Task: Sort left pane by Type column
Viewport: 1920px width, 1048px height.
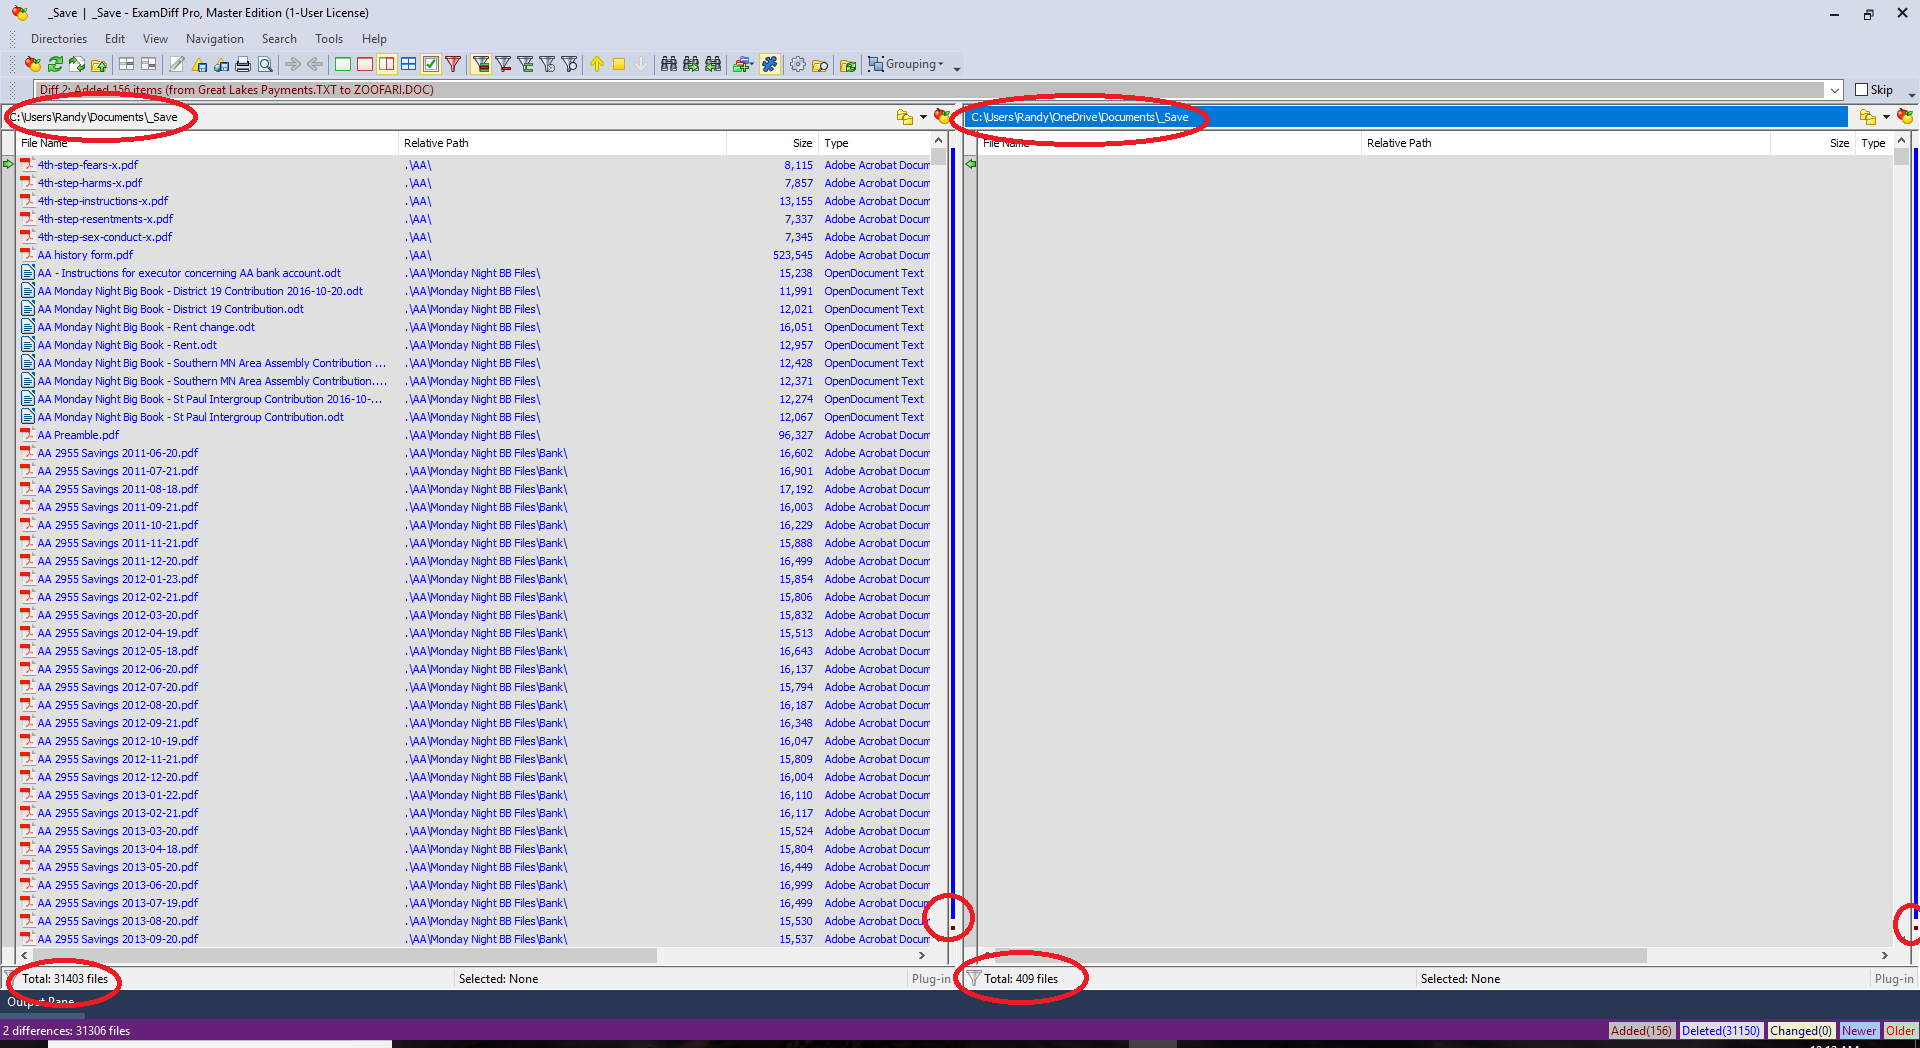Action: 875,143
